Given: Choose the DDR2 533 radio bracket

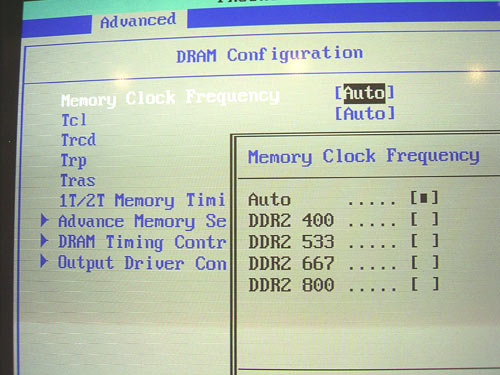Looking at the screenshot, I should pyautogui.click(x=424, y=241).
